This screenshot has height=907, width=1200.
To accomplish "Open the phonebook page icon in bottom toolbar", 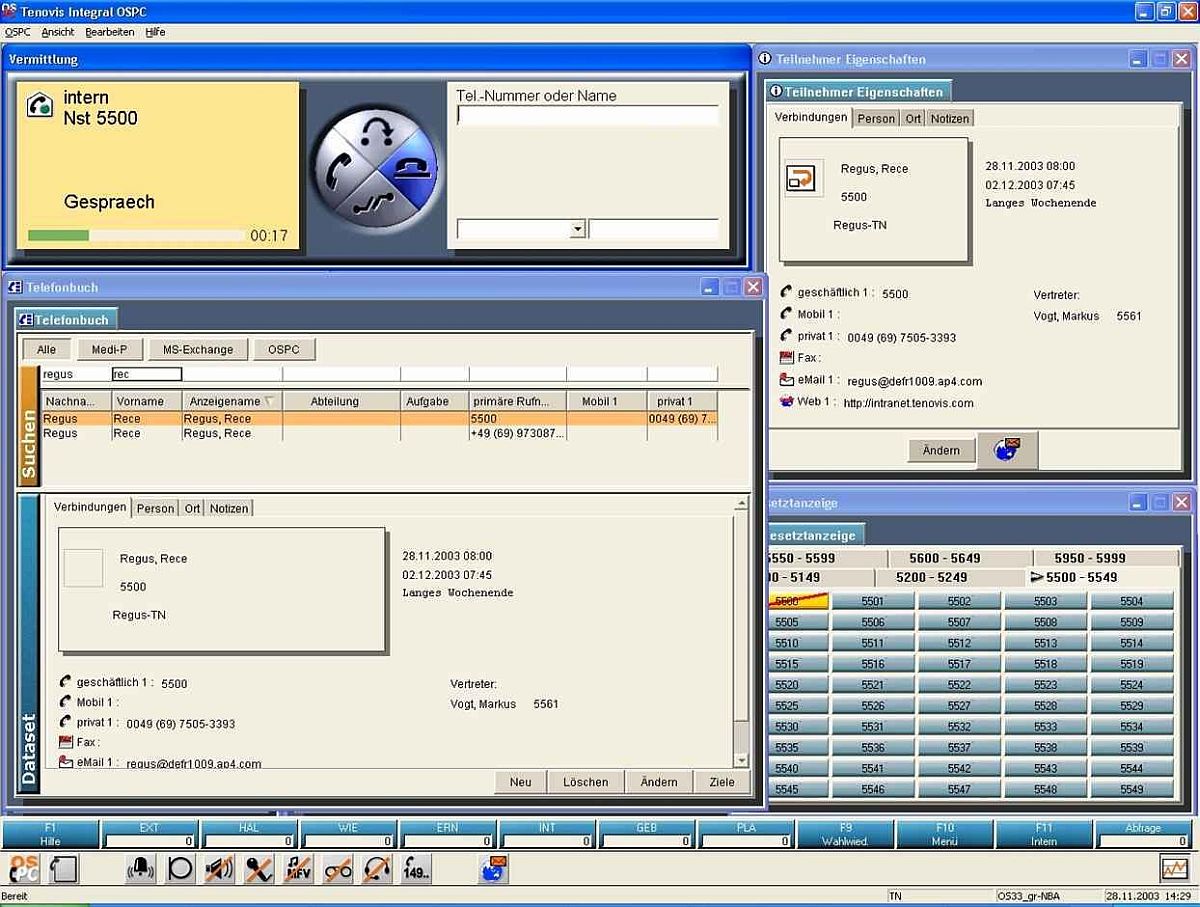I will [x=64, y=869].
